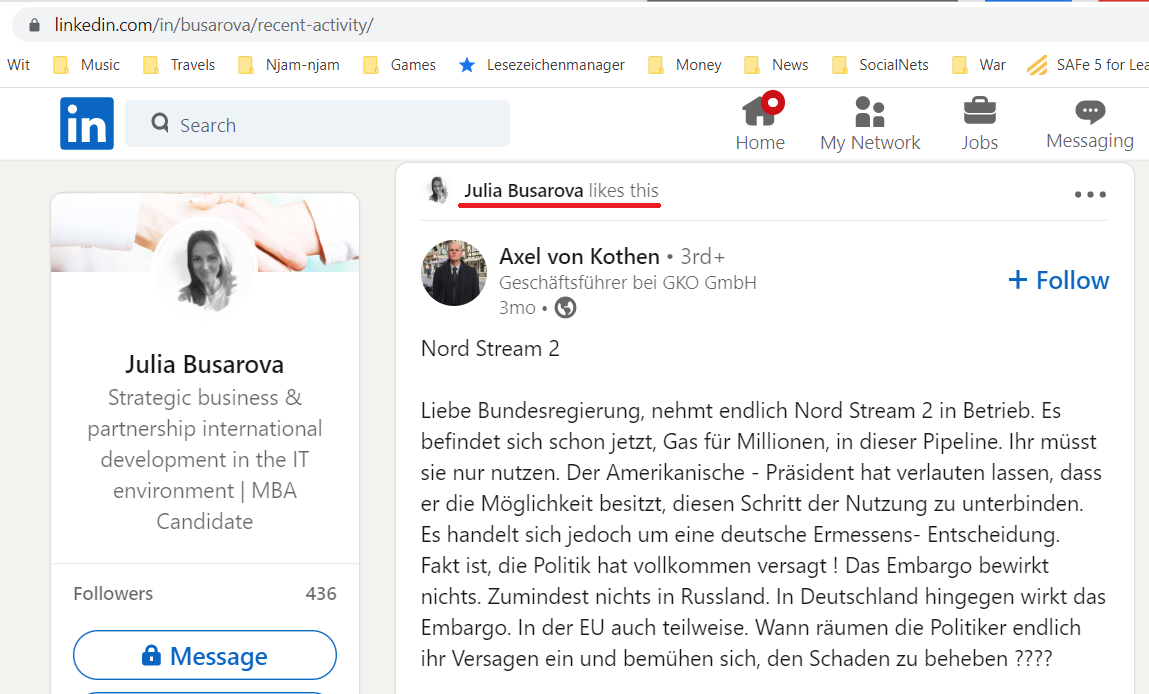Open the post's three-dot options menu

click(x=1090, y=194)
